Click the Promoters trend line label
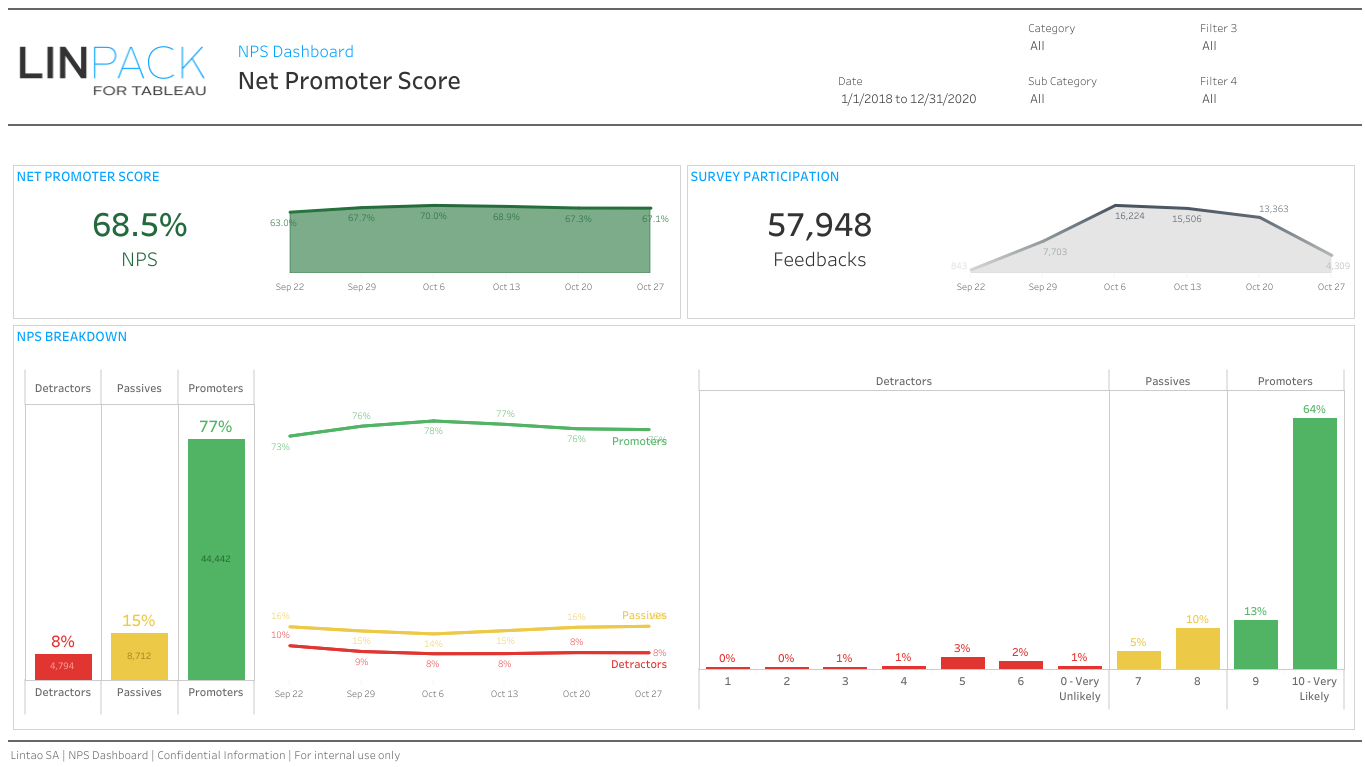 [x=638, y=441]
